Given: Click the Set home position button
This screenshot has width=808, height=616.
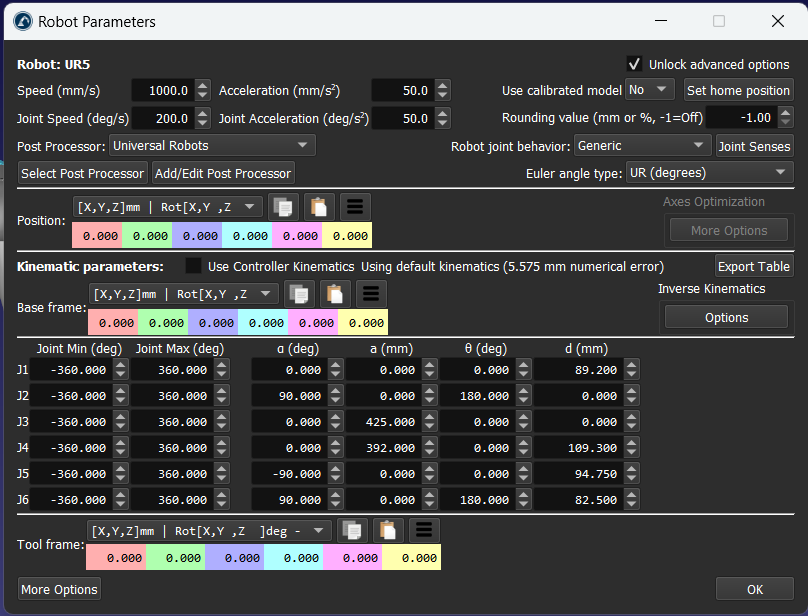Looking at the screenshot, I should (738, 90).
